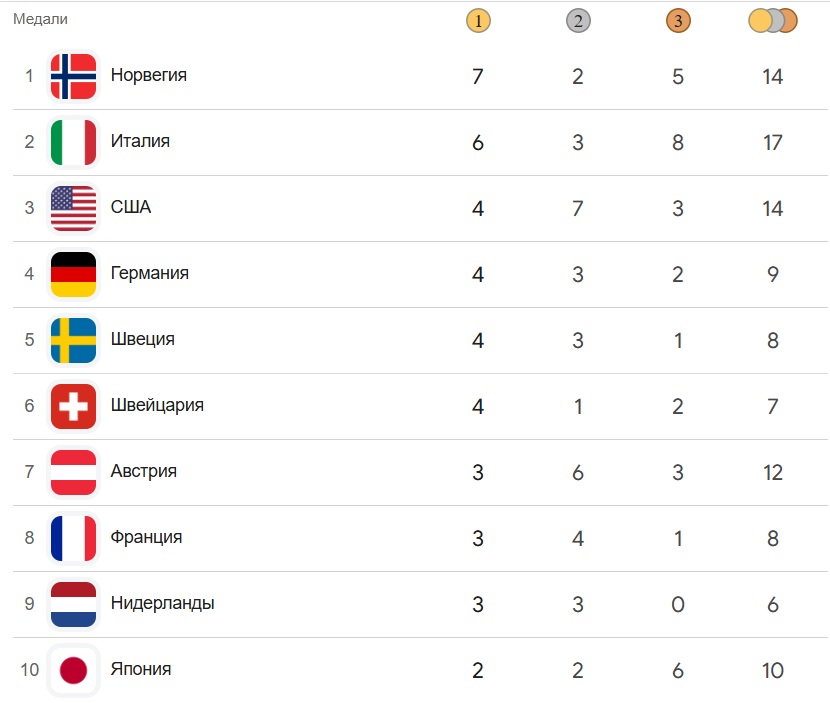Click the bronze medal column icon
The width and height of the screenshot is (830, 703).
(x=678, y=20)
